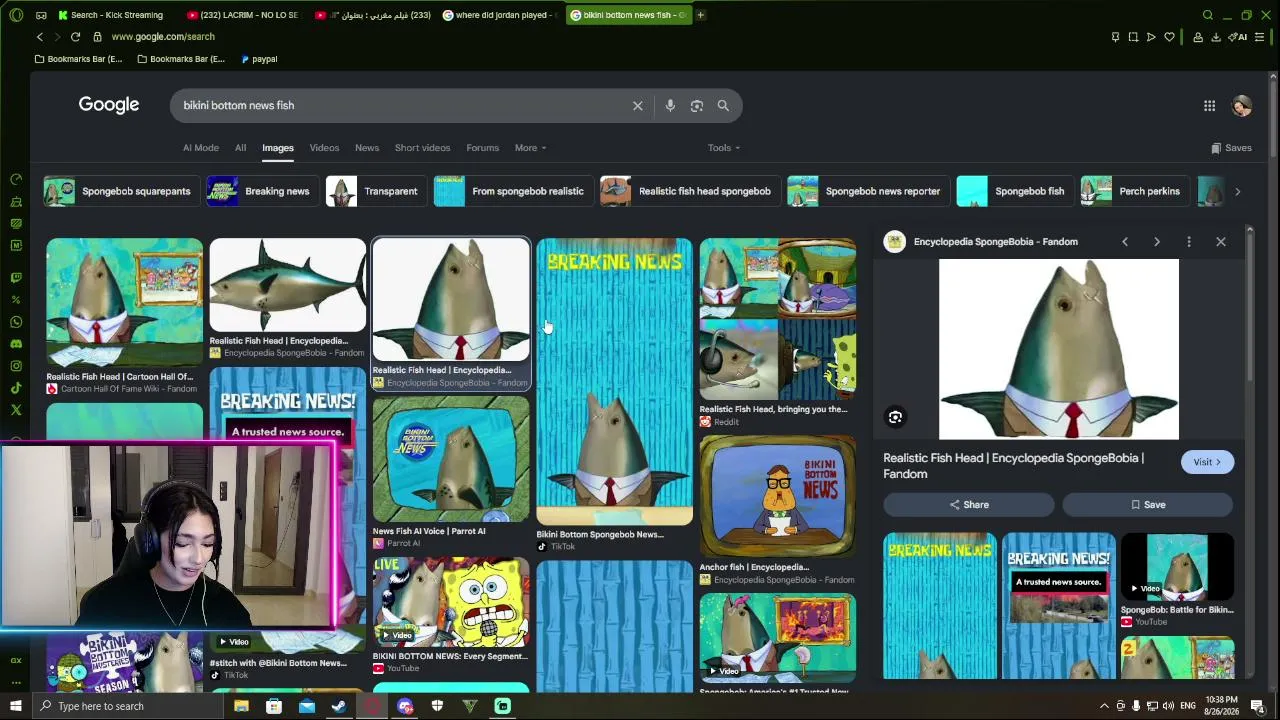Open the Google apps grid
Screen dimensions: 1280x720
(1209, 106)
